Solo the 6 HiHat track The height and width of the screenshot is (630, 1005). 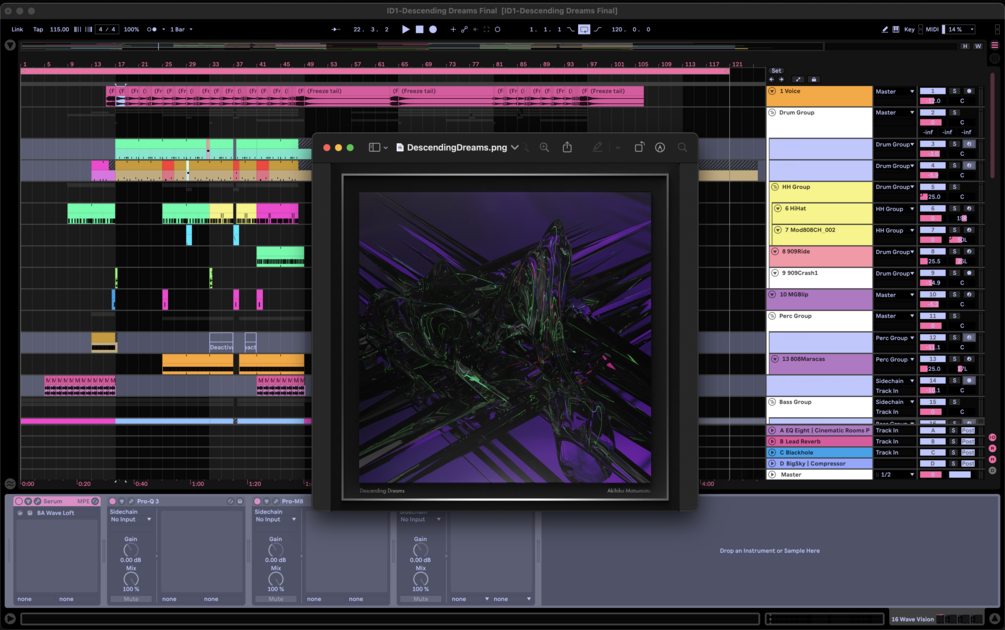(x=954, y=209)
